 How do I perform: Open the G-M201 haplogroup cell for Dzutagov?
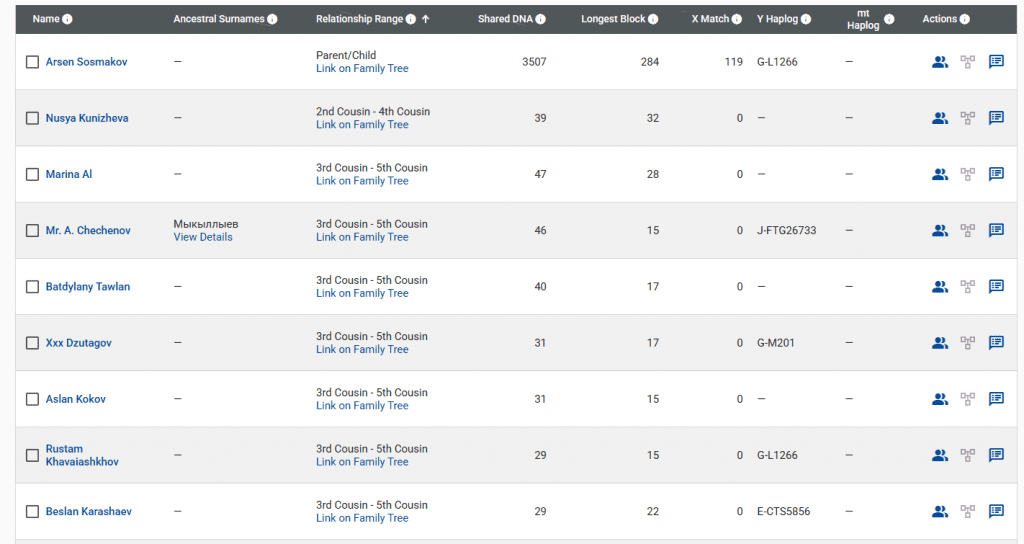point(777,343)
